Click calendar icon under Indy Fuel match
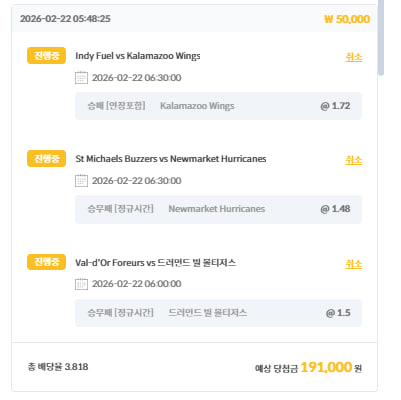Image resolution: width=401 pixels, height=400 pixels. 81,78
